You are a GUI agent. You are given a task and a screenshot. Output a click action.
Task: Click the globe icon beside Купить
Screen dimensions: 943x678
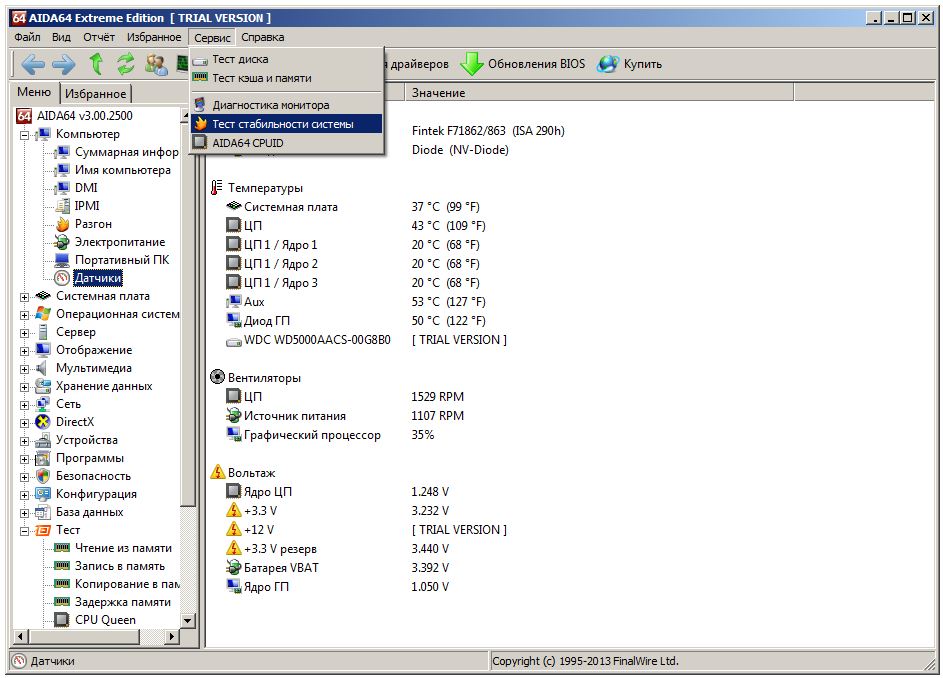[x=607, y=64]
